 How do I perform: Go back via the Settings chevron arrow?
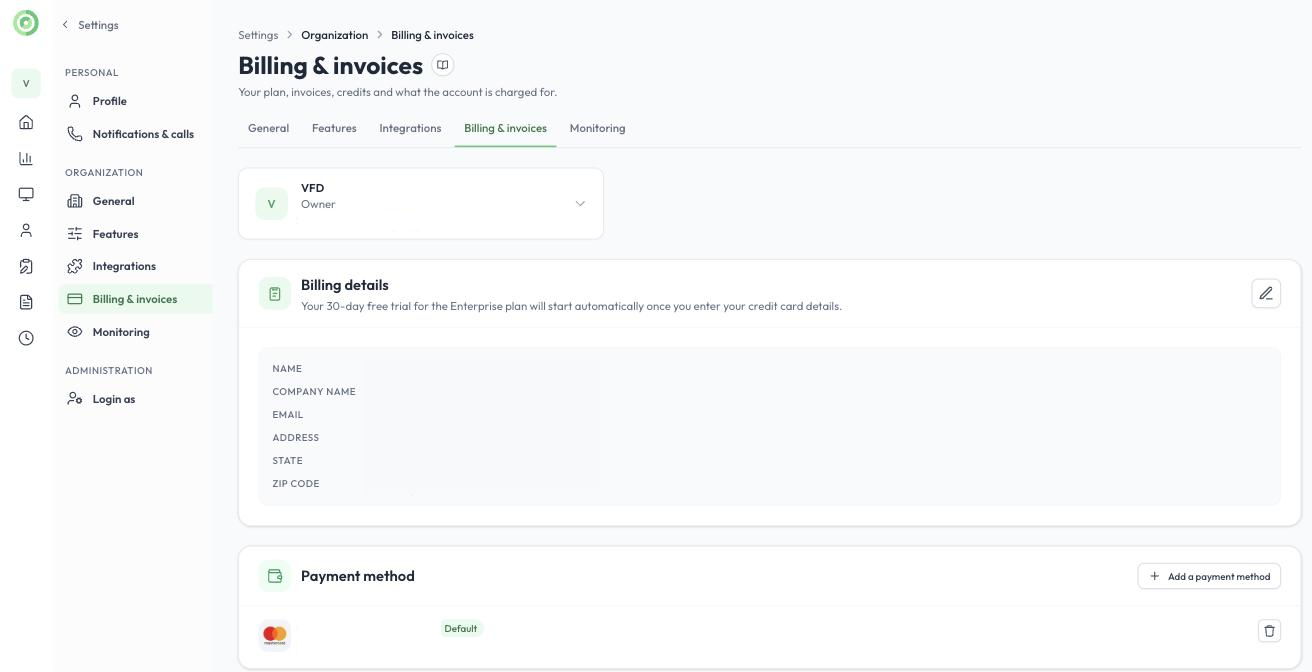tap(66, 24)
